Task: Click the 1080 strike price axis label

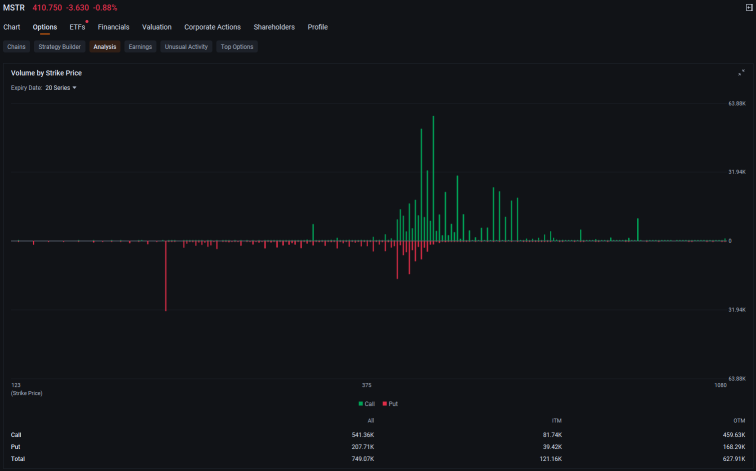Action: (x=720, y=385)
